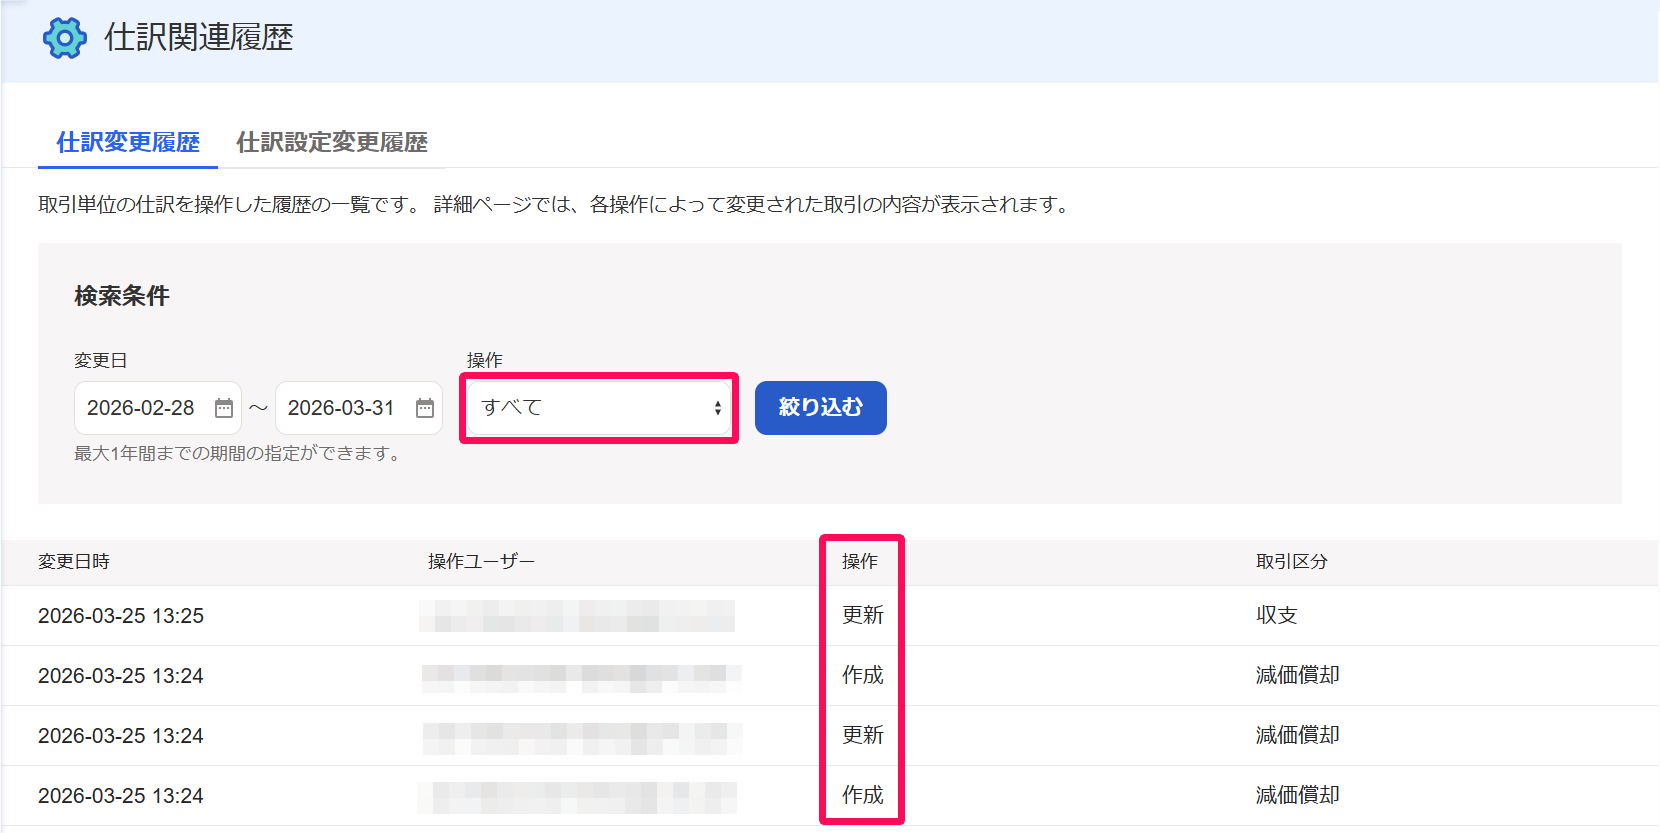
Task: Click the gear icon beside 仕訳関連履歴
Action: click(64, 38)
